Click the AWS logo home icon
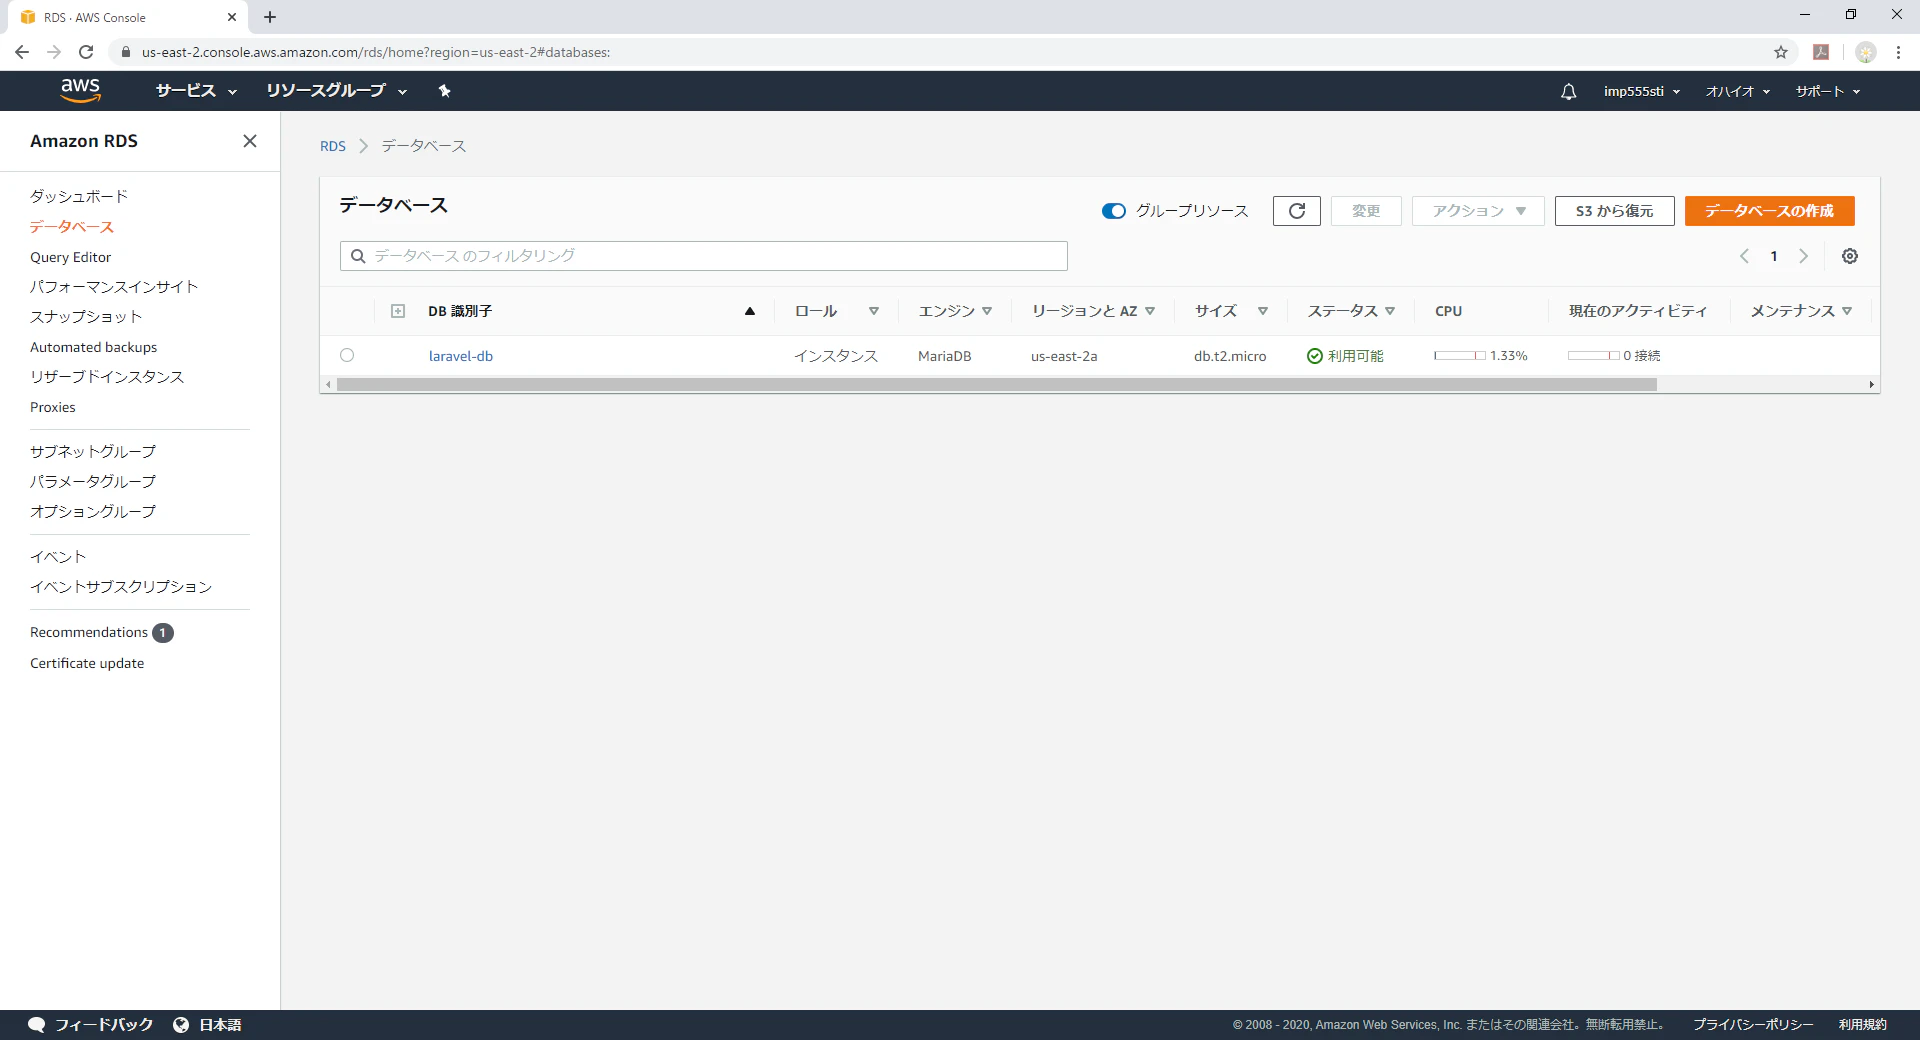Screen dimensions: 1920x1040 (x=81, y=90)
